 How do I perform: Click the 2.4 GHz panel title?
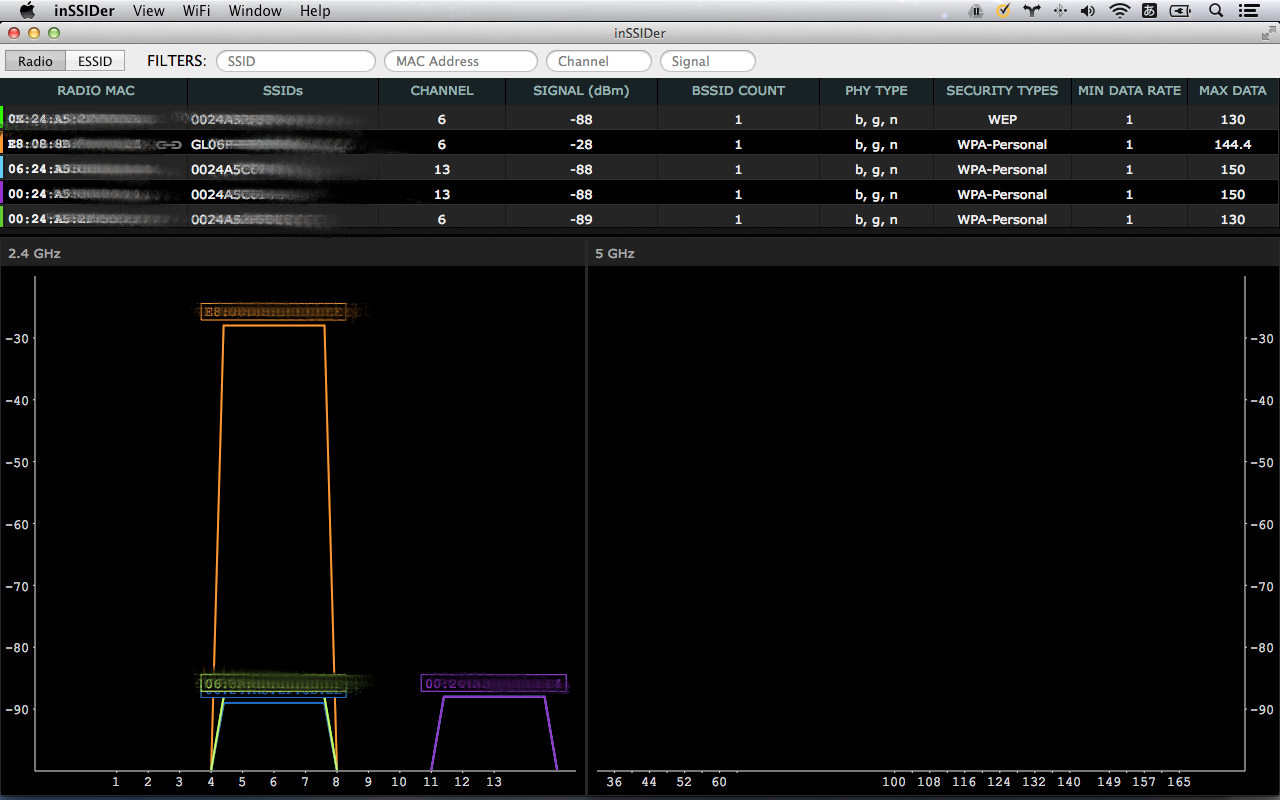click(x=34, y=253)
